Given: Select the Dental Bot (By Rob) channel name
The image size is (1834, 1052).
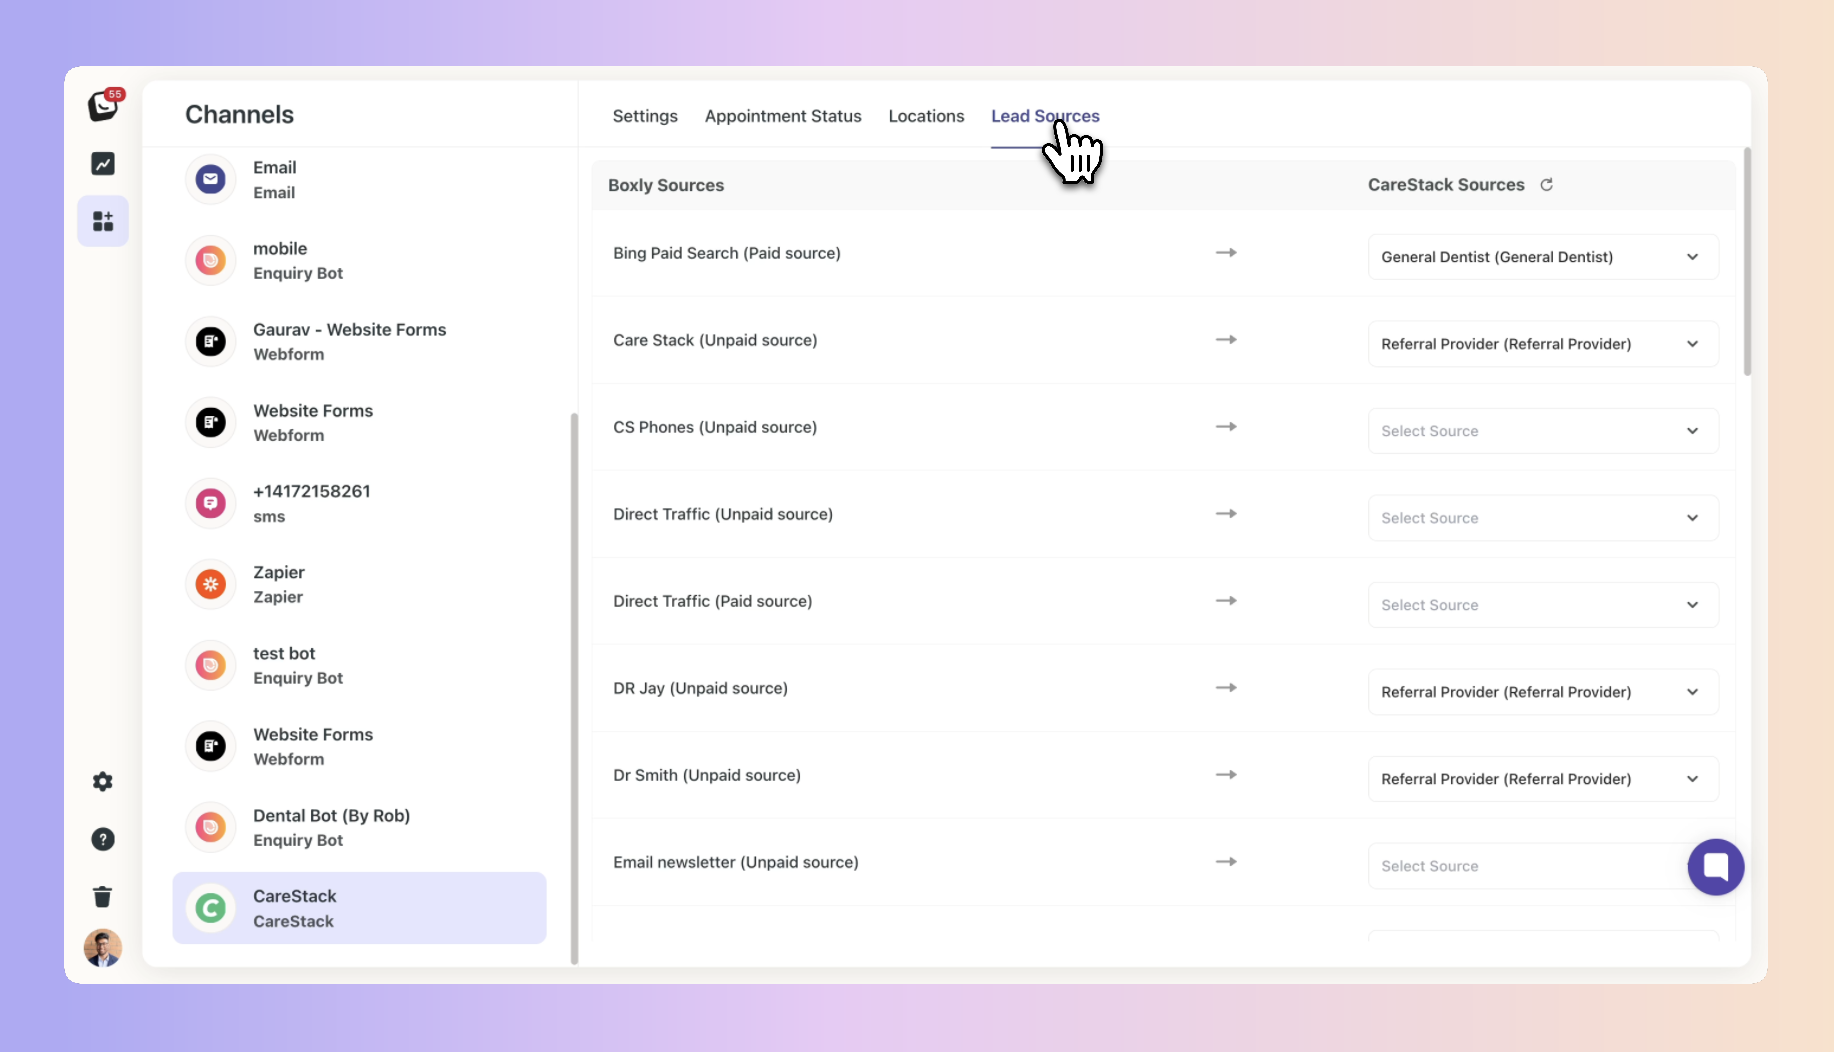Looking at the screenshot, I should 332,815.
